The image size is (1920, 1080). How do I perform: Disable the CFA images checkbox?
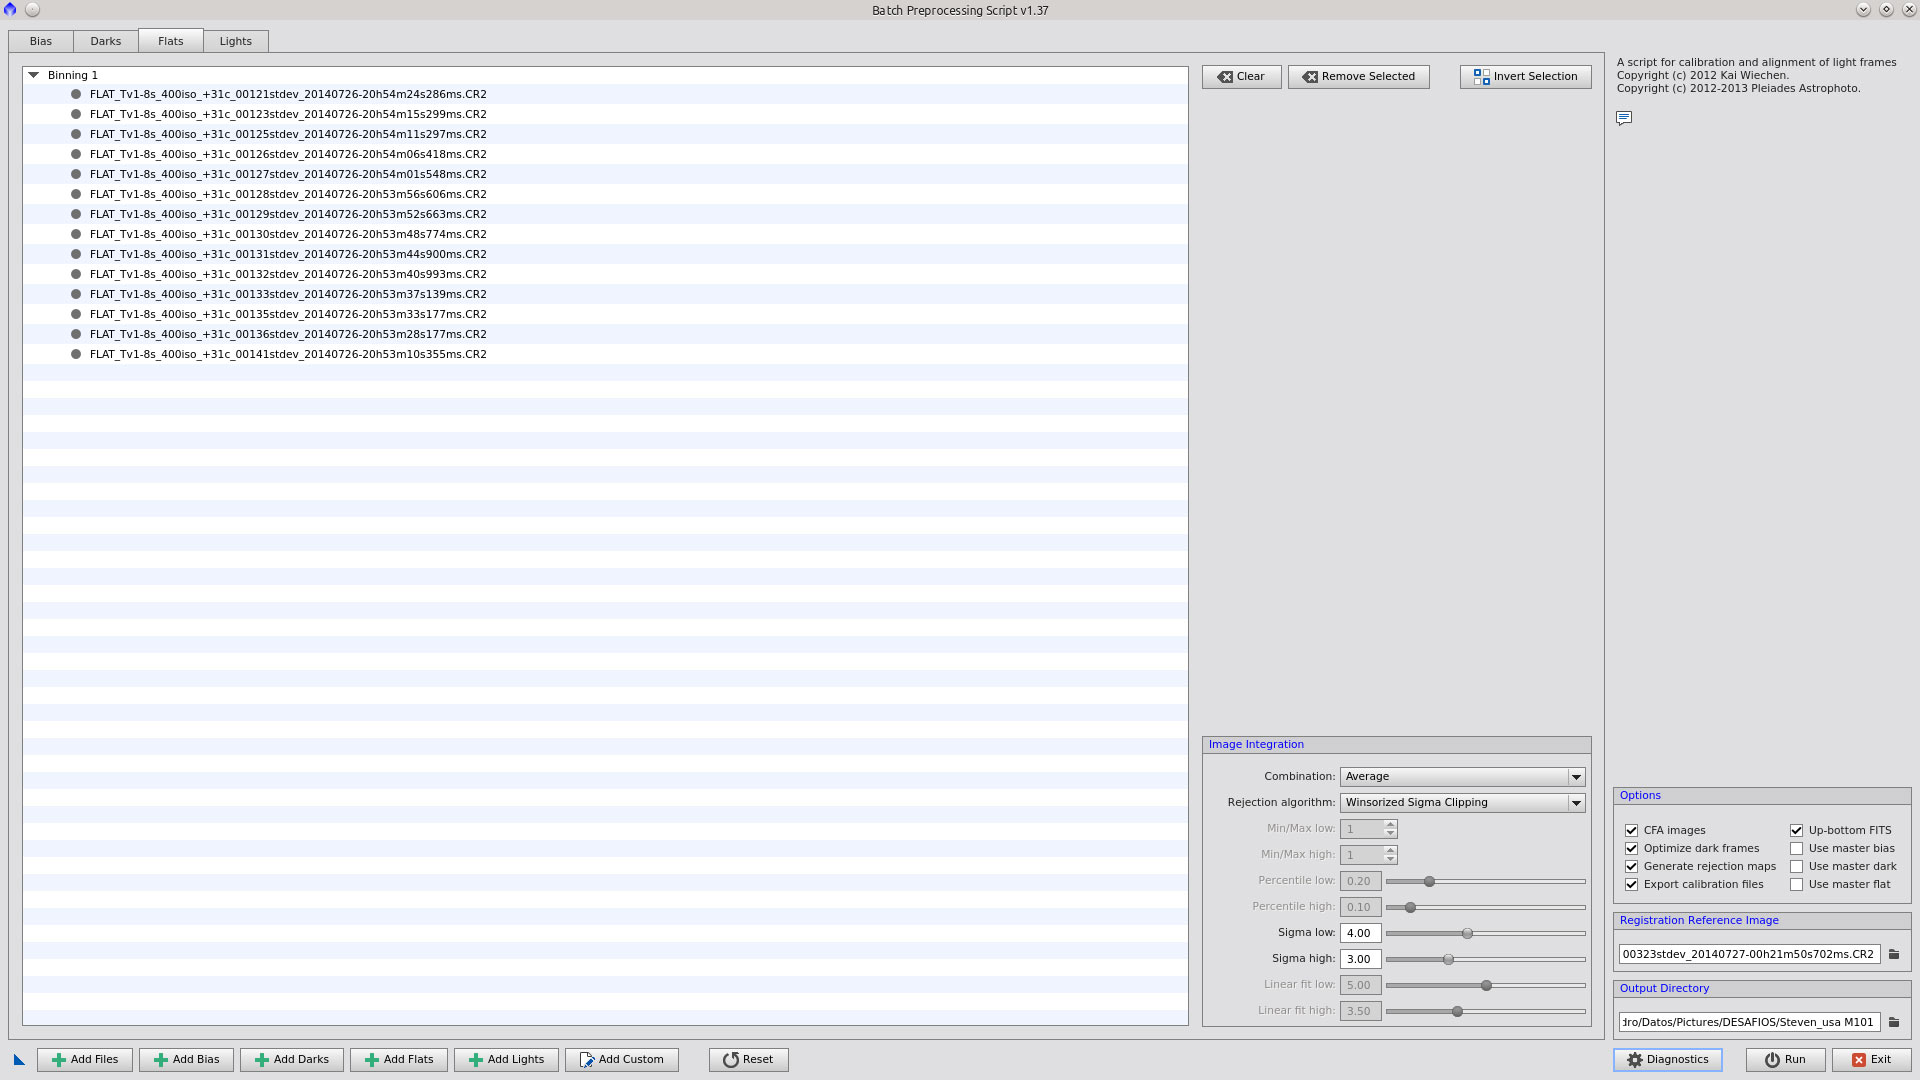1631,831
